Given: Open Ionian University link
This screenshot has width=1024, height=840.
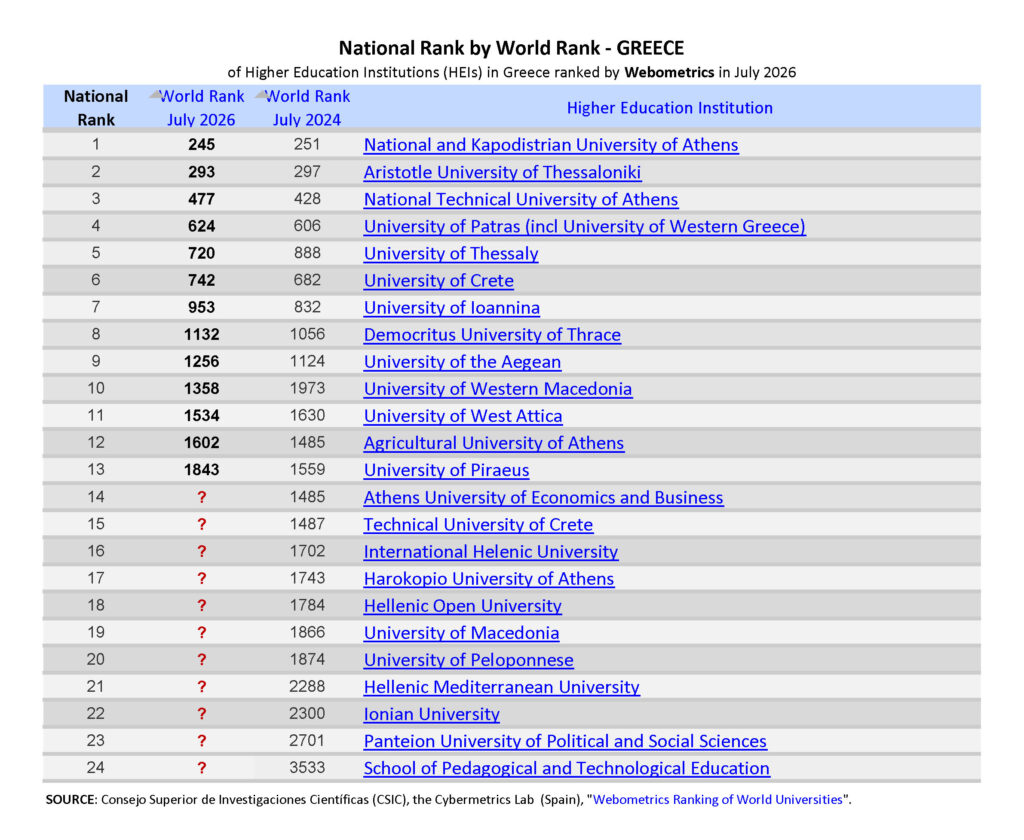Looking at the screenshot, I should pyautogui.click(x=431, y=714).
